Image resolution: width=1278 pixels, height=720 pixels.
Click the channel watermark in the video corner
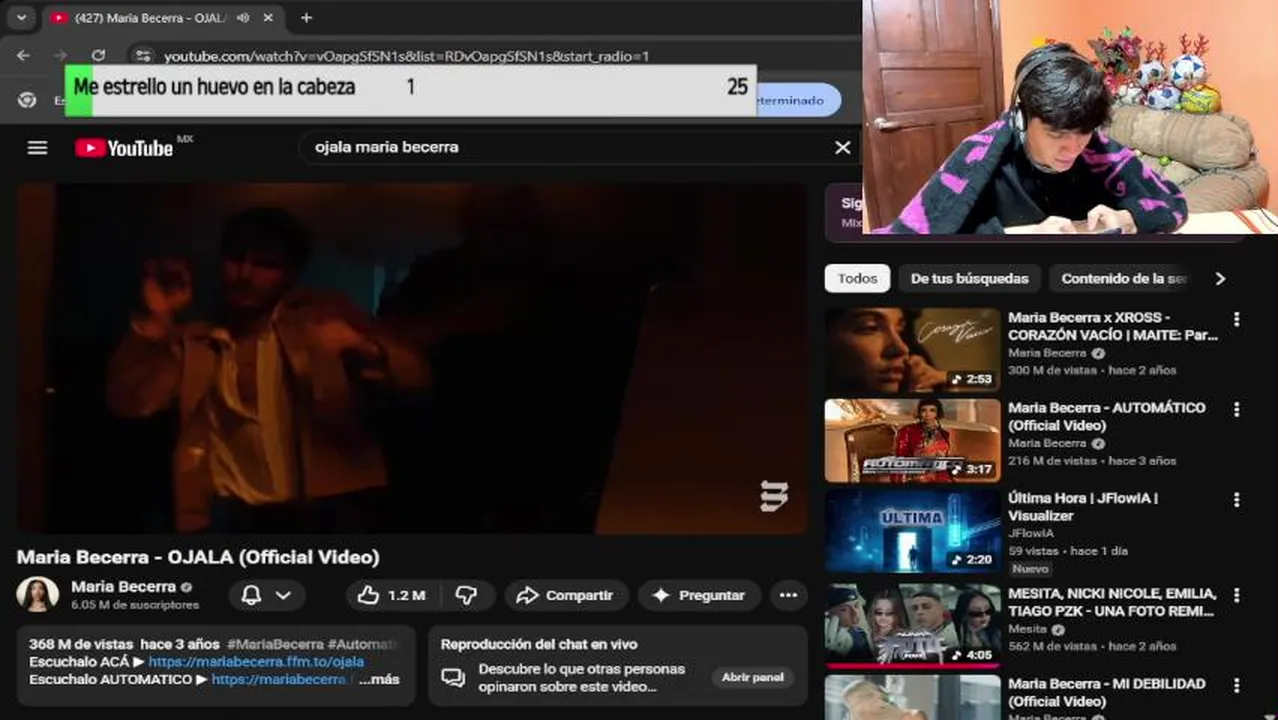(x=774, y=496)
